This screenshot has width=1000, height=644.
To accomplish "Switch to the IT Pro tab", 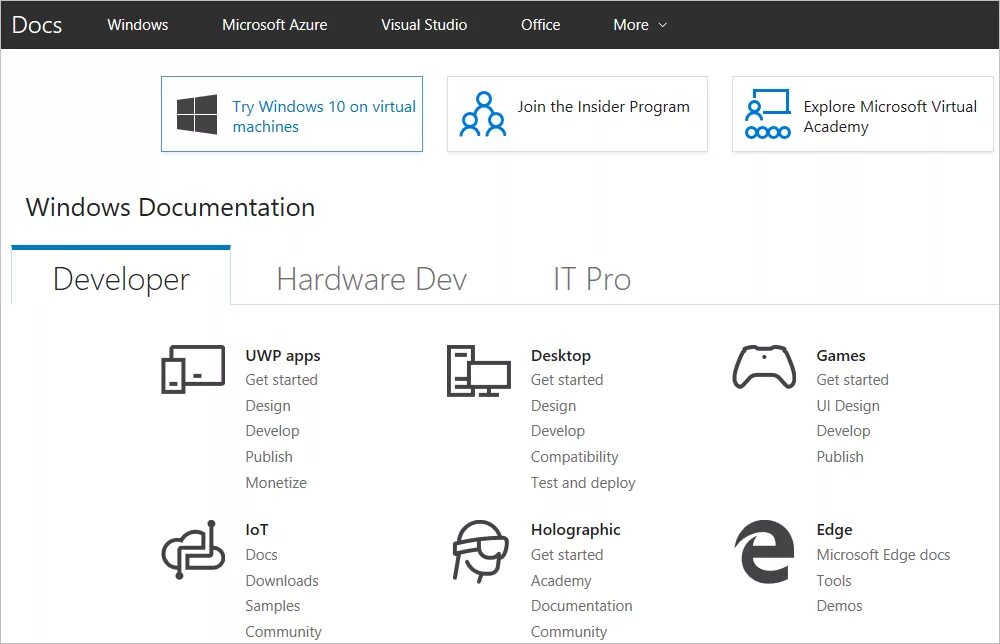I will [x=592, y=279].
